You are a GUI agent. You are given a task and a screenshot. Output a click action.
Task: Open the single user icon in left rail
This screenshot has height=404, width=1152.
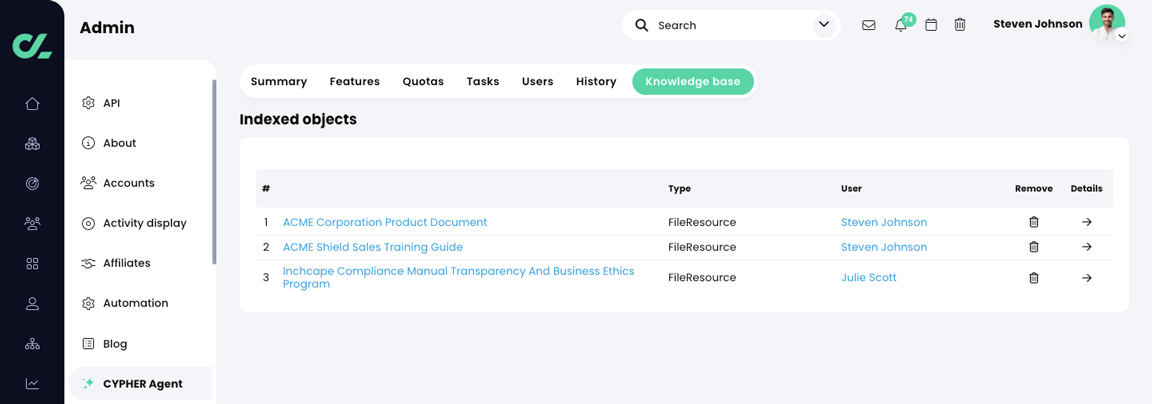coord(32,303)
